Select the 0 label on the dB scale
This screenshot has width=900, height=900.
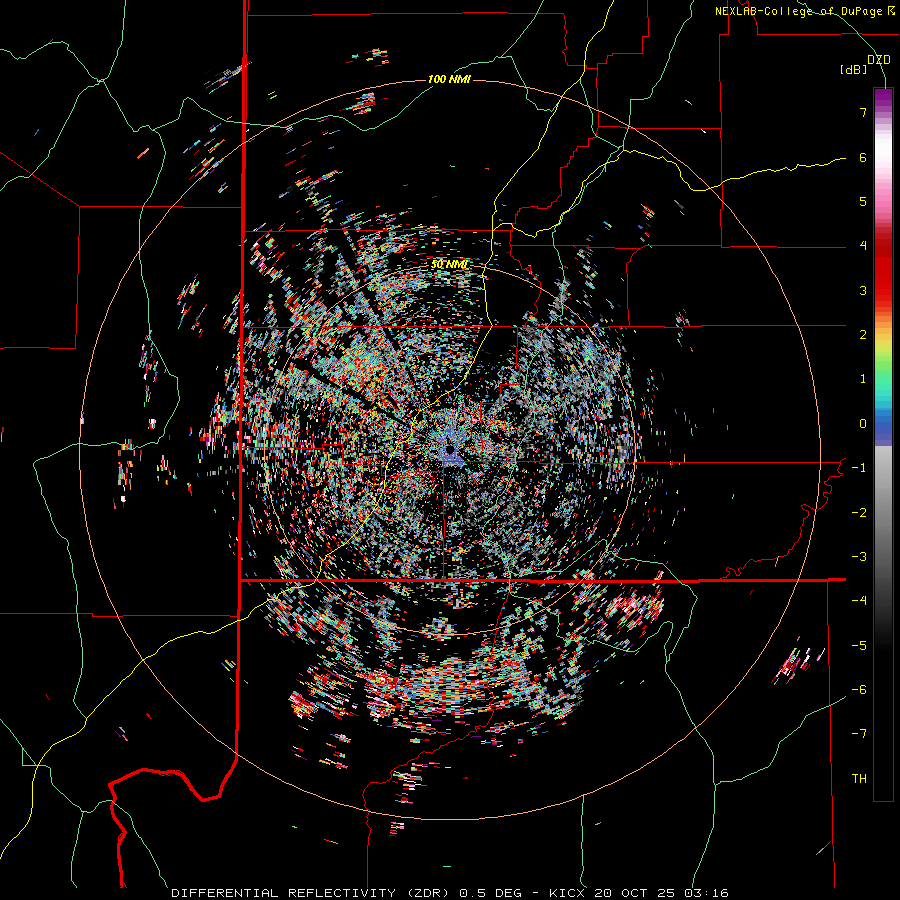(x=863, y=424)
